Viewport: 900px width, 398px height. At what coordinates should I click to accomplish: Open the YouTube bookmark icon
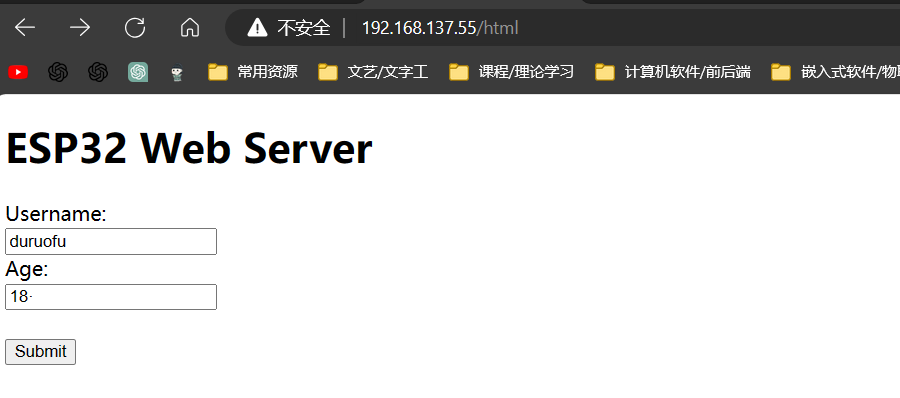(x=18, y=72)
